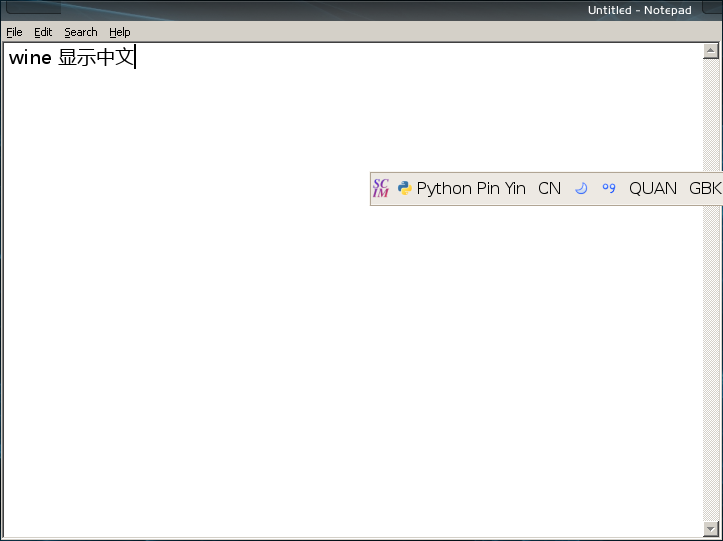The width and height of the screenshot is (723, 541).
Task: Toggle the punctuation width icon
Action: tap(609, 188)
